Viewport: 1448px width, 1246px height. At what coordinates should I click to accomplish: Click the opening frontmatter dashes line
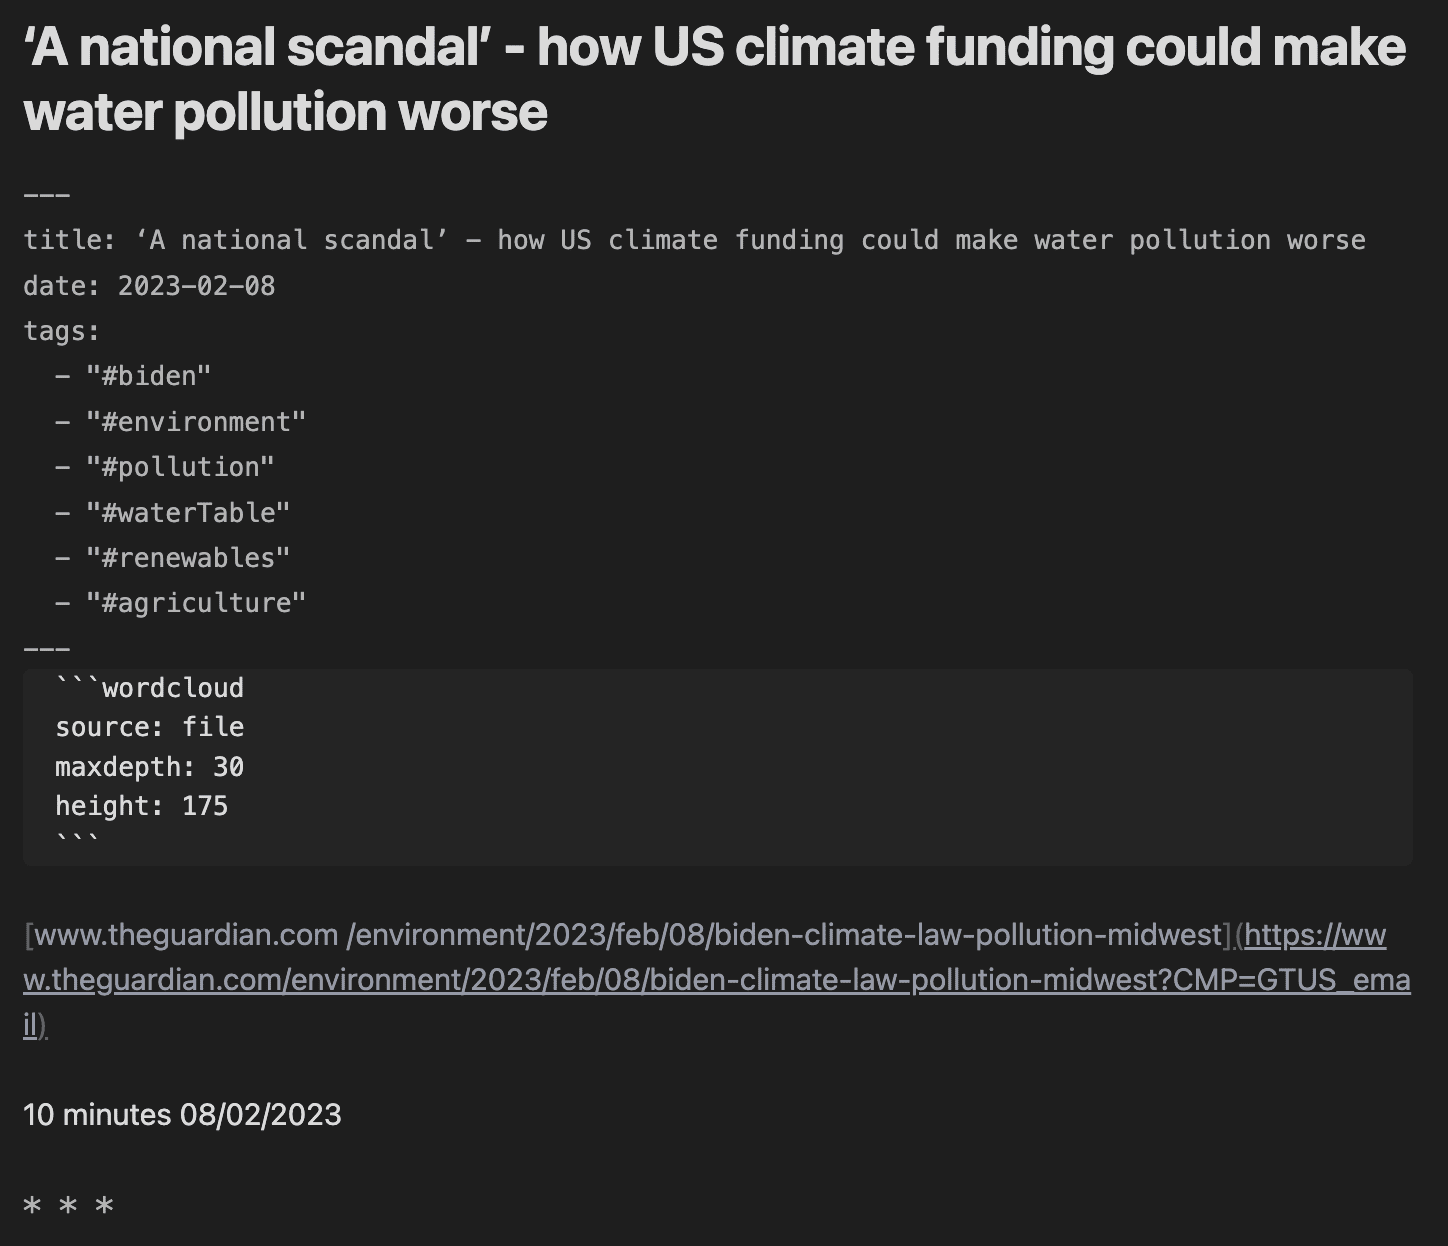[x=47, y=195]
